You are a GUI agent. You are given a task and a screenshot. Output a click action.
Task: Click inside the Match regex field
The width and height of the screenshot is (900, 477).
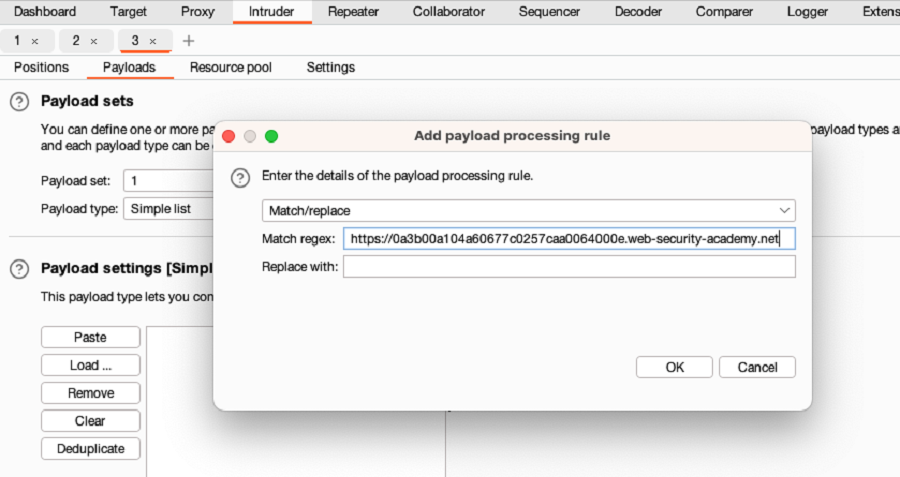tap(569, 239)
